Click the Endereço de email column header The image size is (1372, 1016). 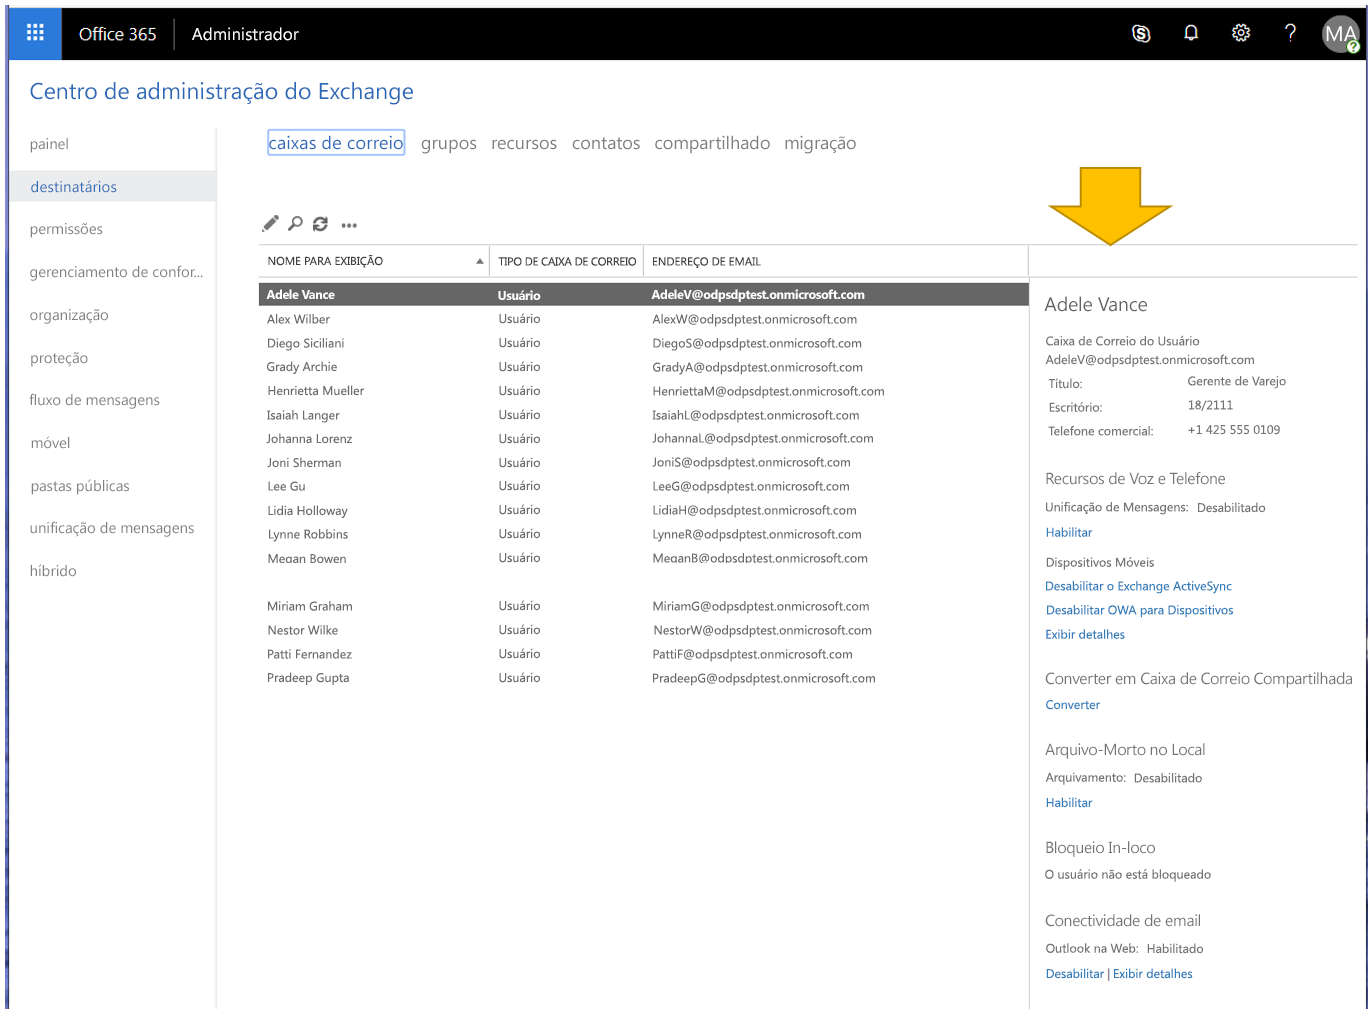[836, 261]
